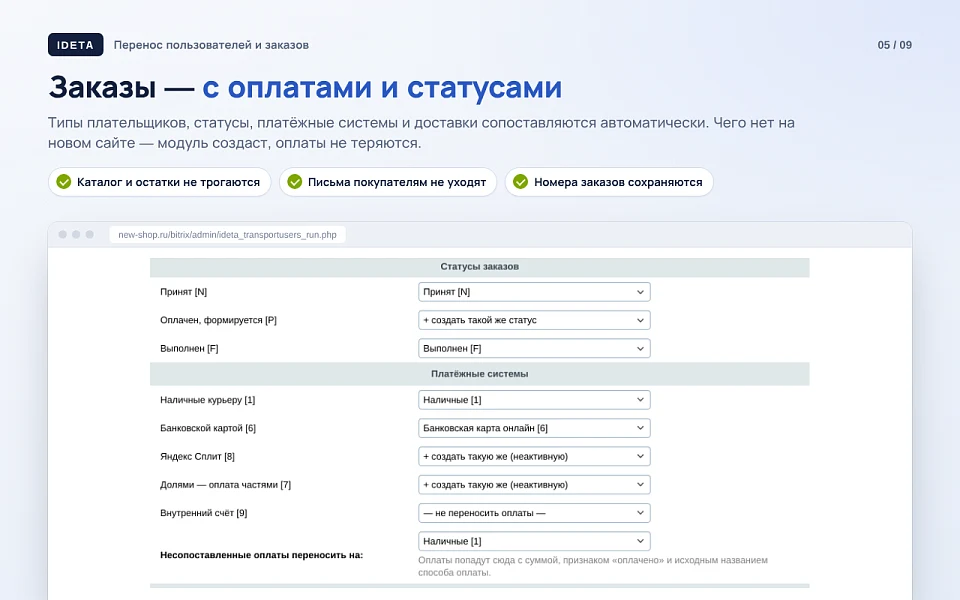Expand the 'Наличные курьеру [1]' payment dropdown
The image size is (960, 600).
click(x=534, y=400)
